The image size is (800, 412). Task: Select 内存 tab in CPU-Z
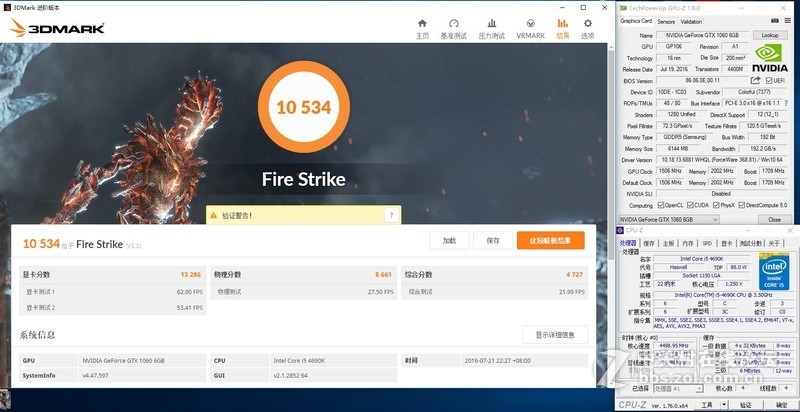point(688,243)
